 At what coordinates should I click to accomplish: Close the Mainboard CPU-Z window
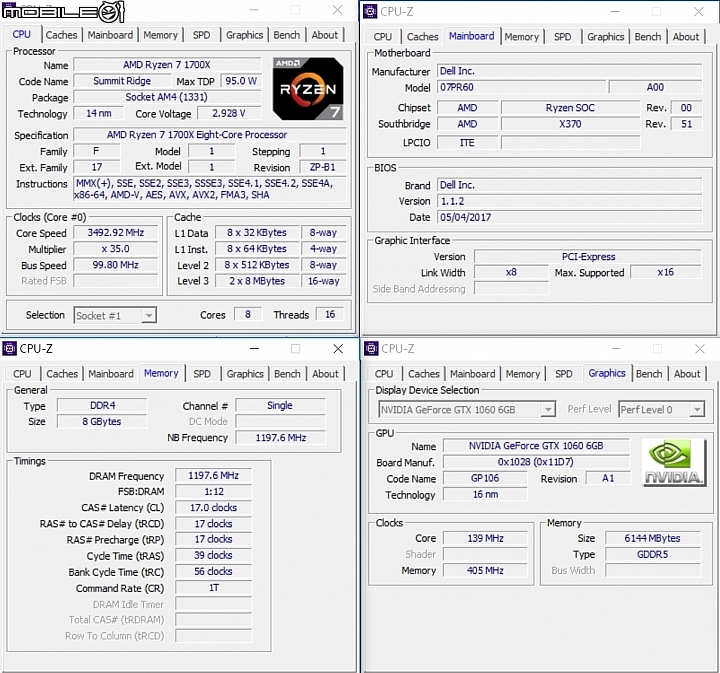(x=698, y=12)
